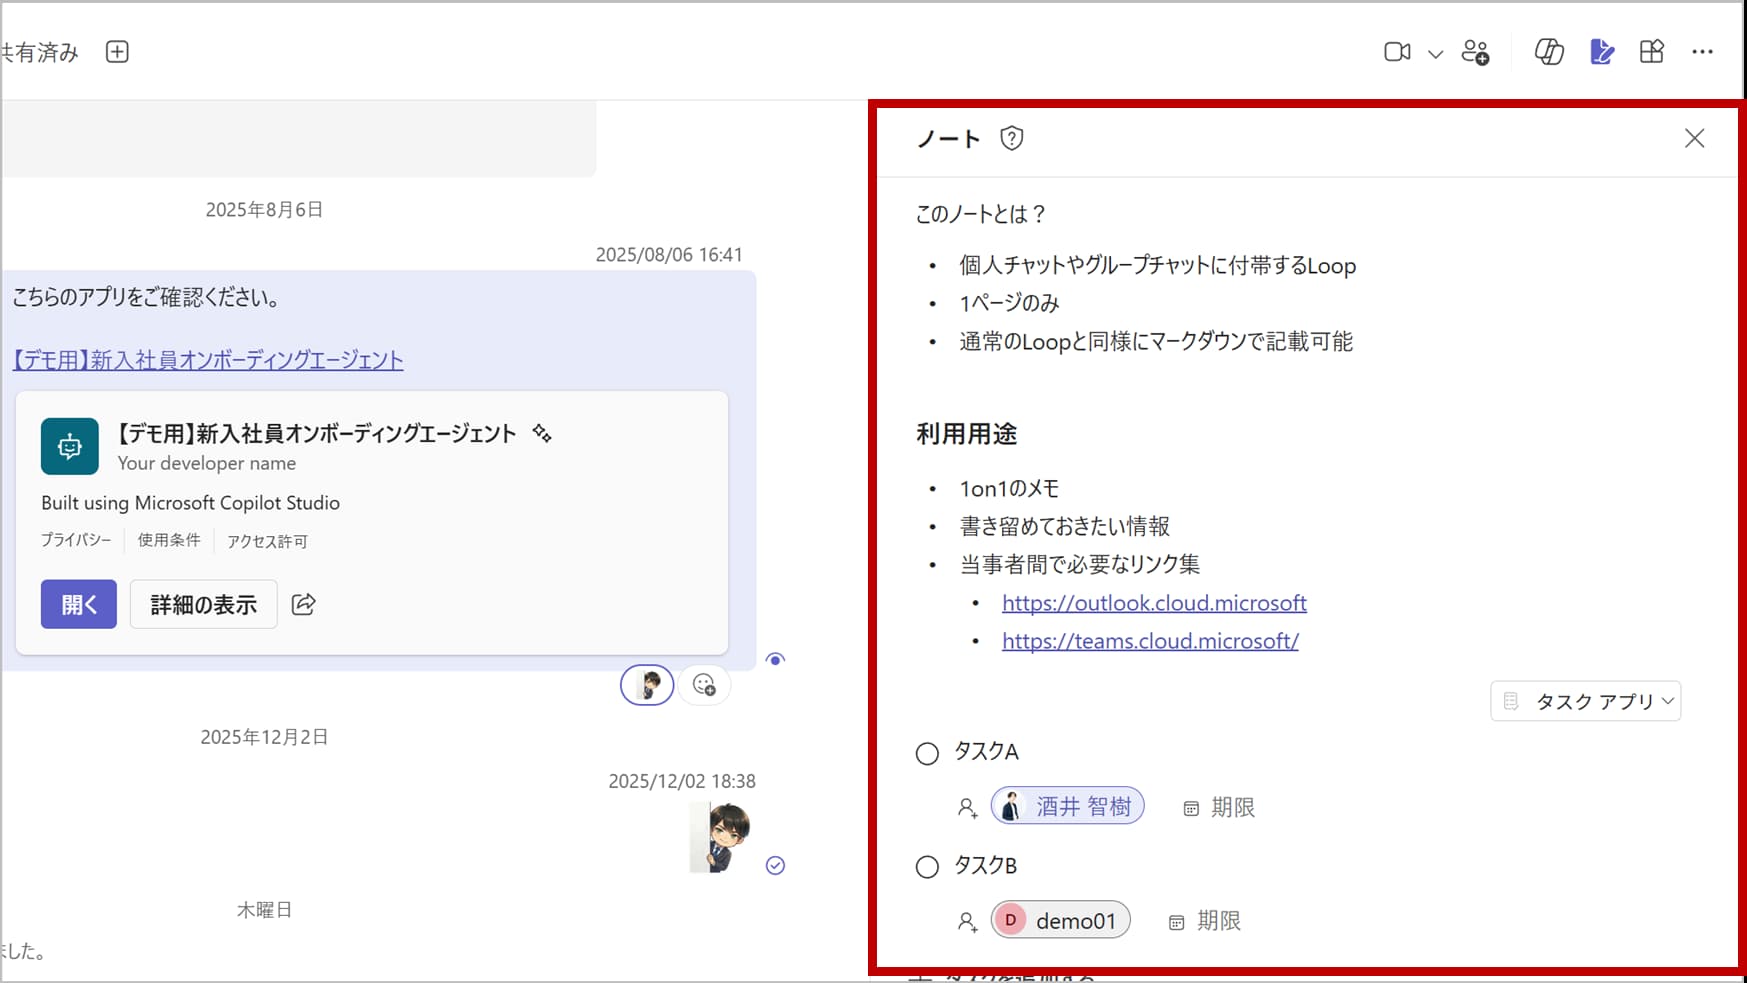Open the more options ellipsis menu
The width and height of the screenshot is (1747, 983).
pyautogui.click(x=1702, y=52)
